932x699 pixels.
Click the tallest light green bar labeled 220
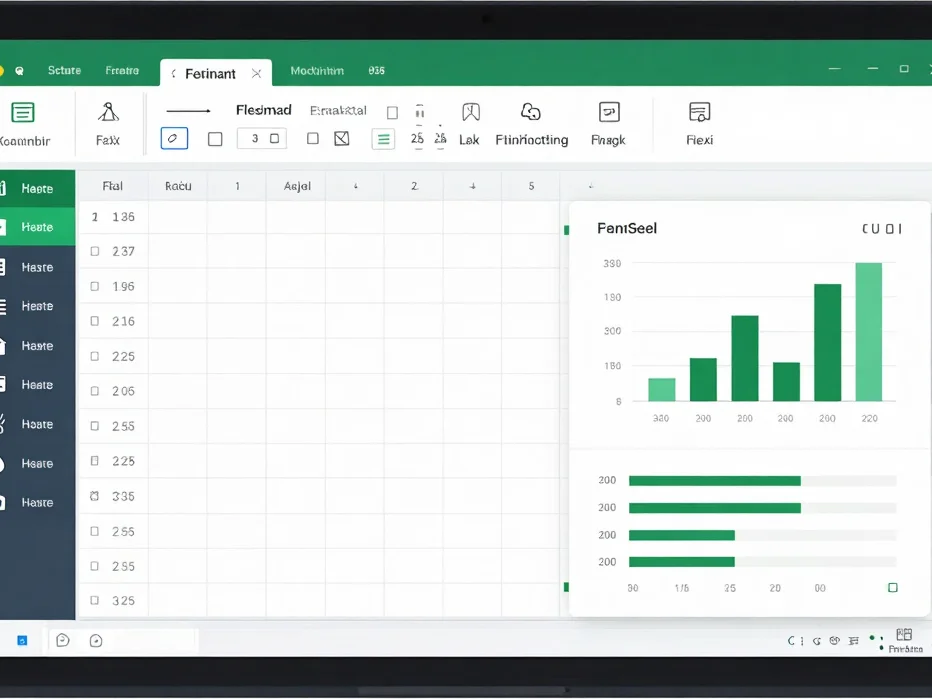(x=868, y=332)
